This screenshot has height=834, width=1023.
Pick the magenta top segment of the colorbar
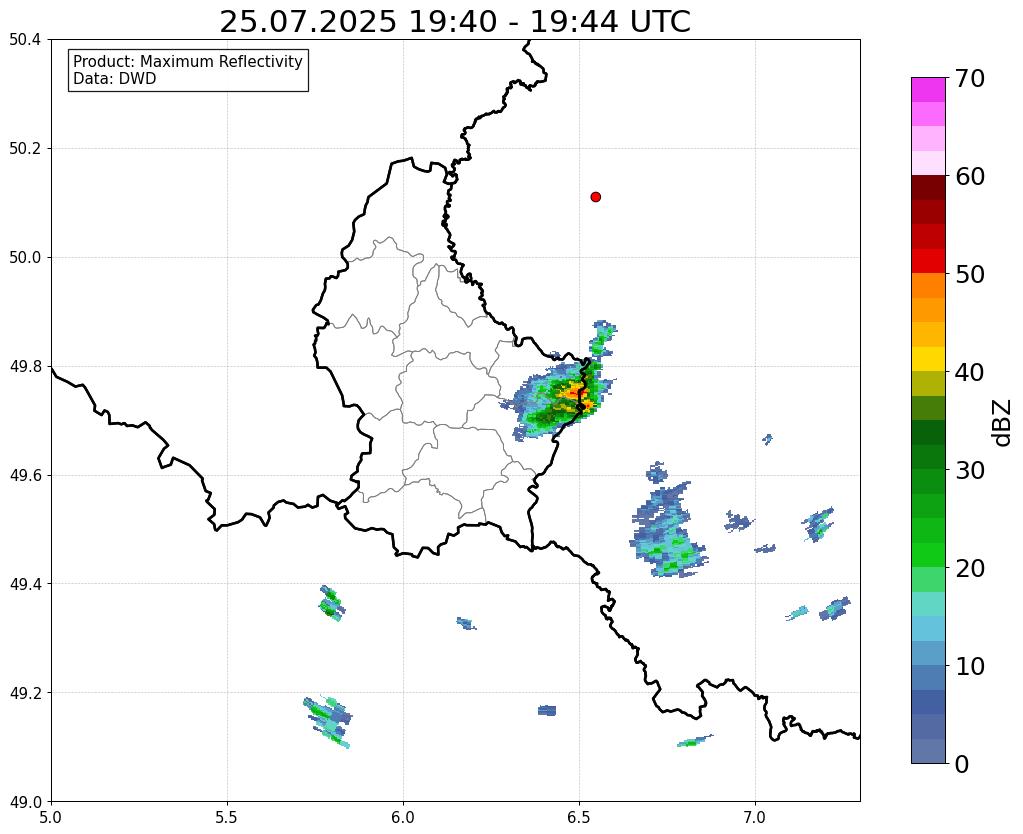pos(928,90)
